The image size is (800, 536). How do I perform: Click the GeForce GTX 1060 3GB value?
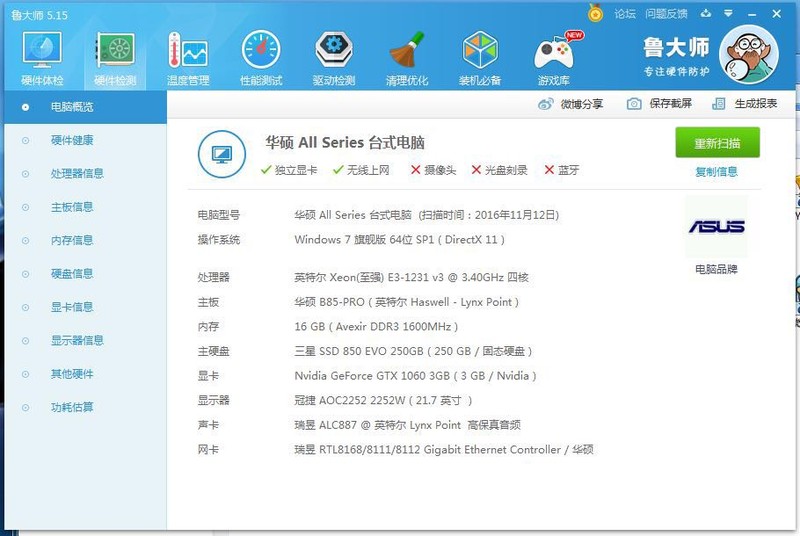[415, 376]
